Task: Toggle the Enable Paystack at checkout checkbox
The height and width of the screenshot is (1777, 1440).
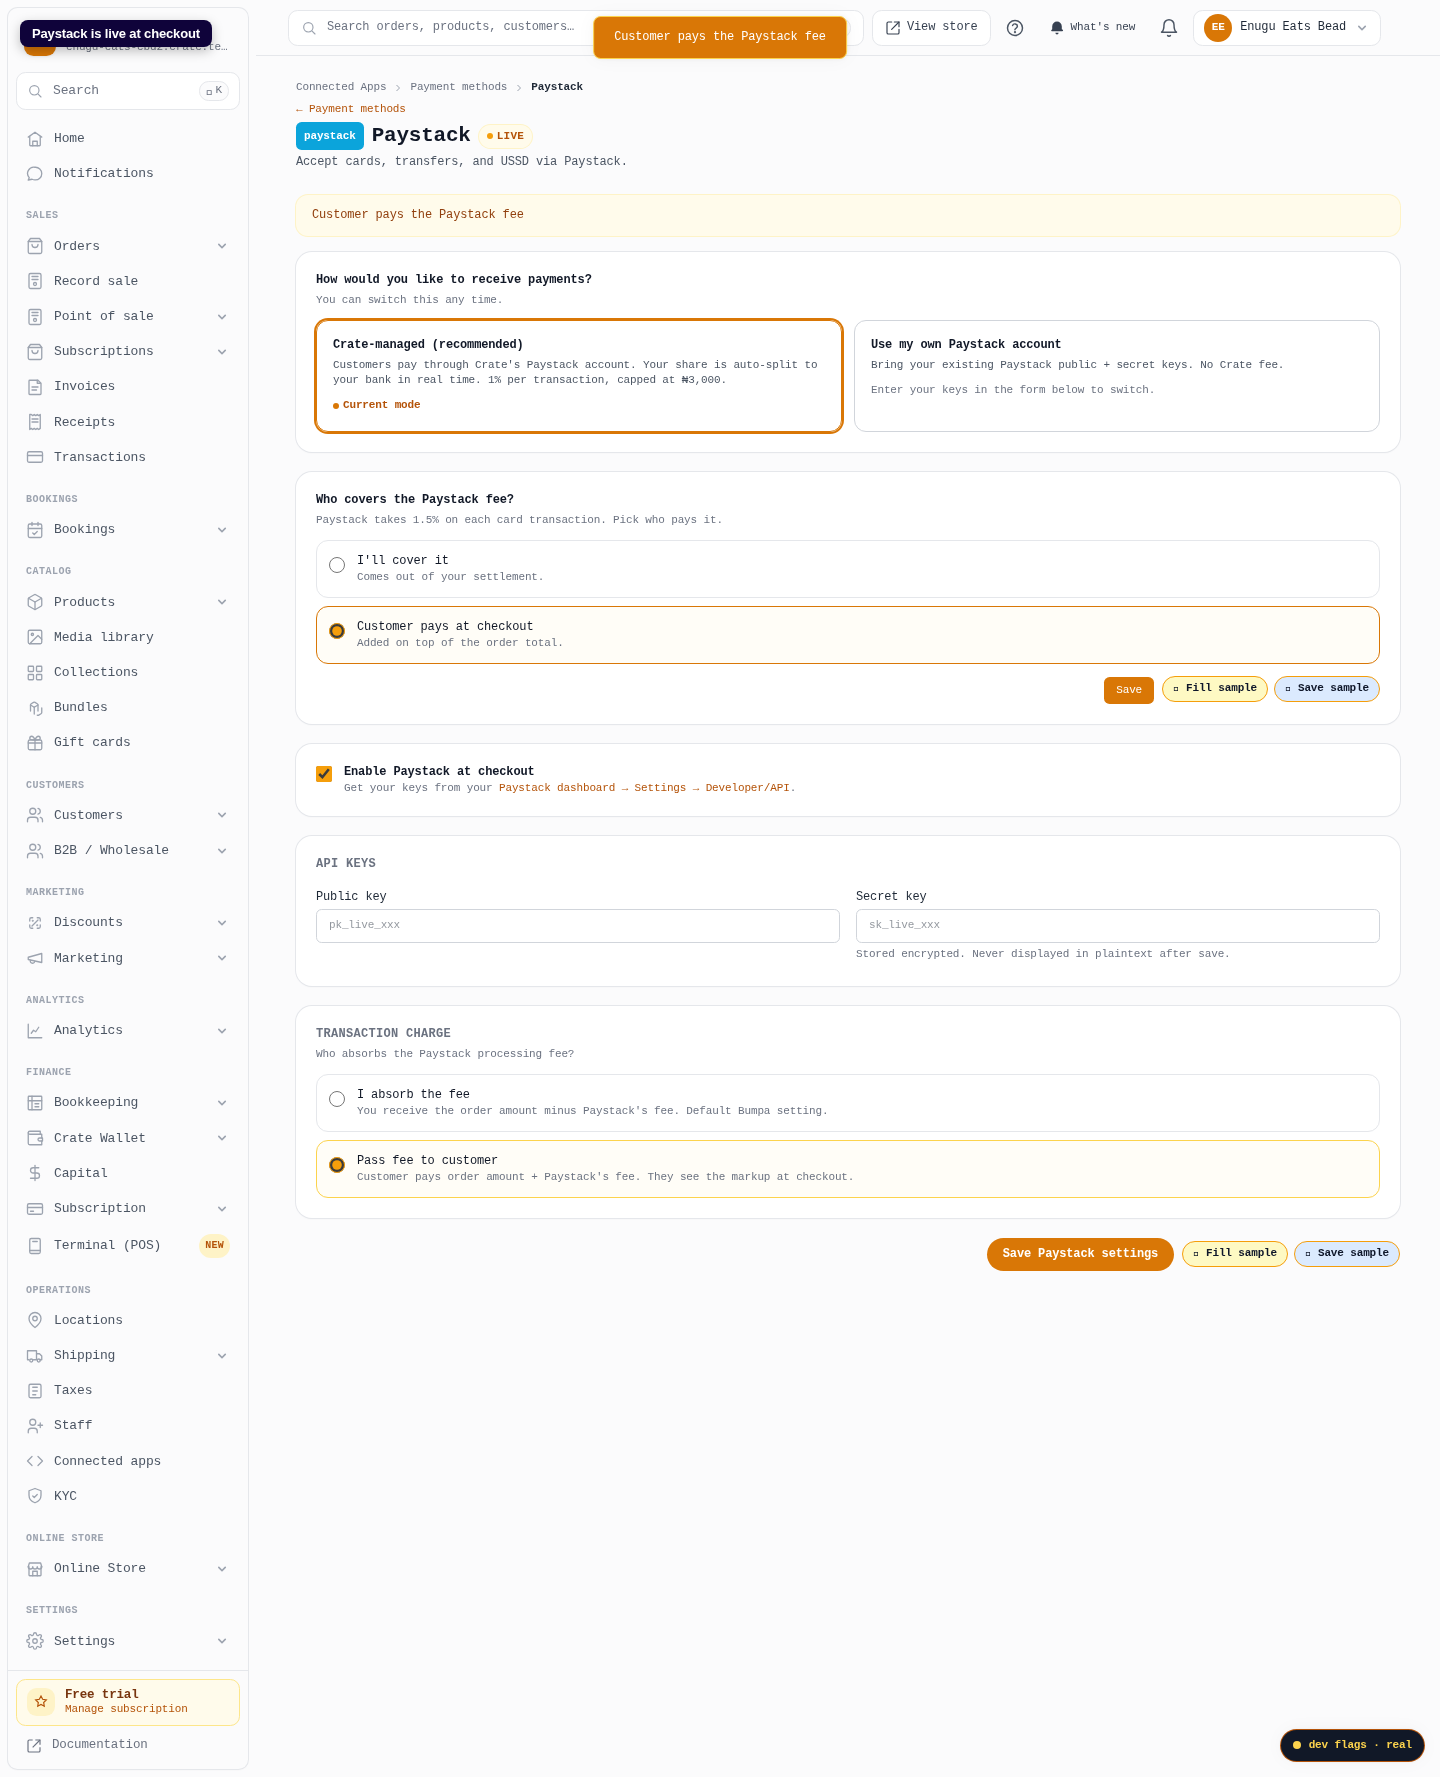Action: pos(324,774)
